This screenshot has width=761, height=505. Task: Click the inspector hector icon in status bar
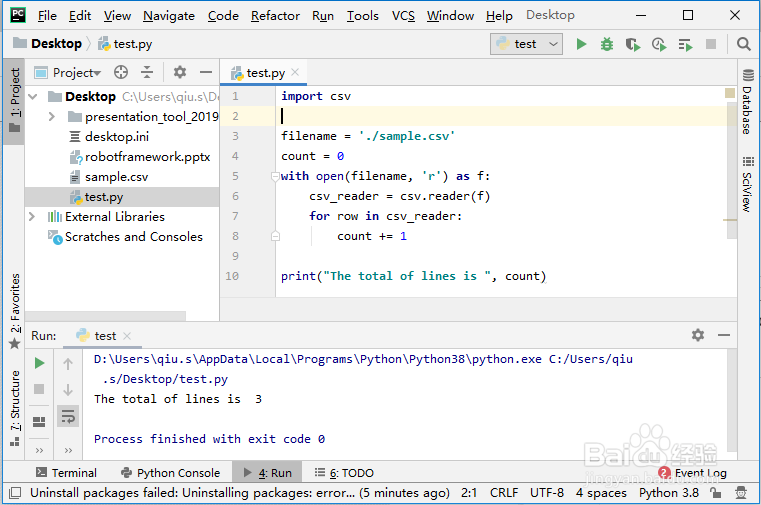click(741, 493)
